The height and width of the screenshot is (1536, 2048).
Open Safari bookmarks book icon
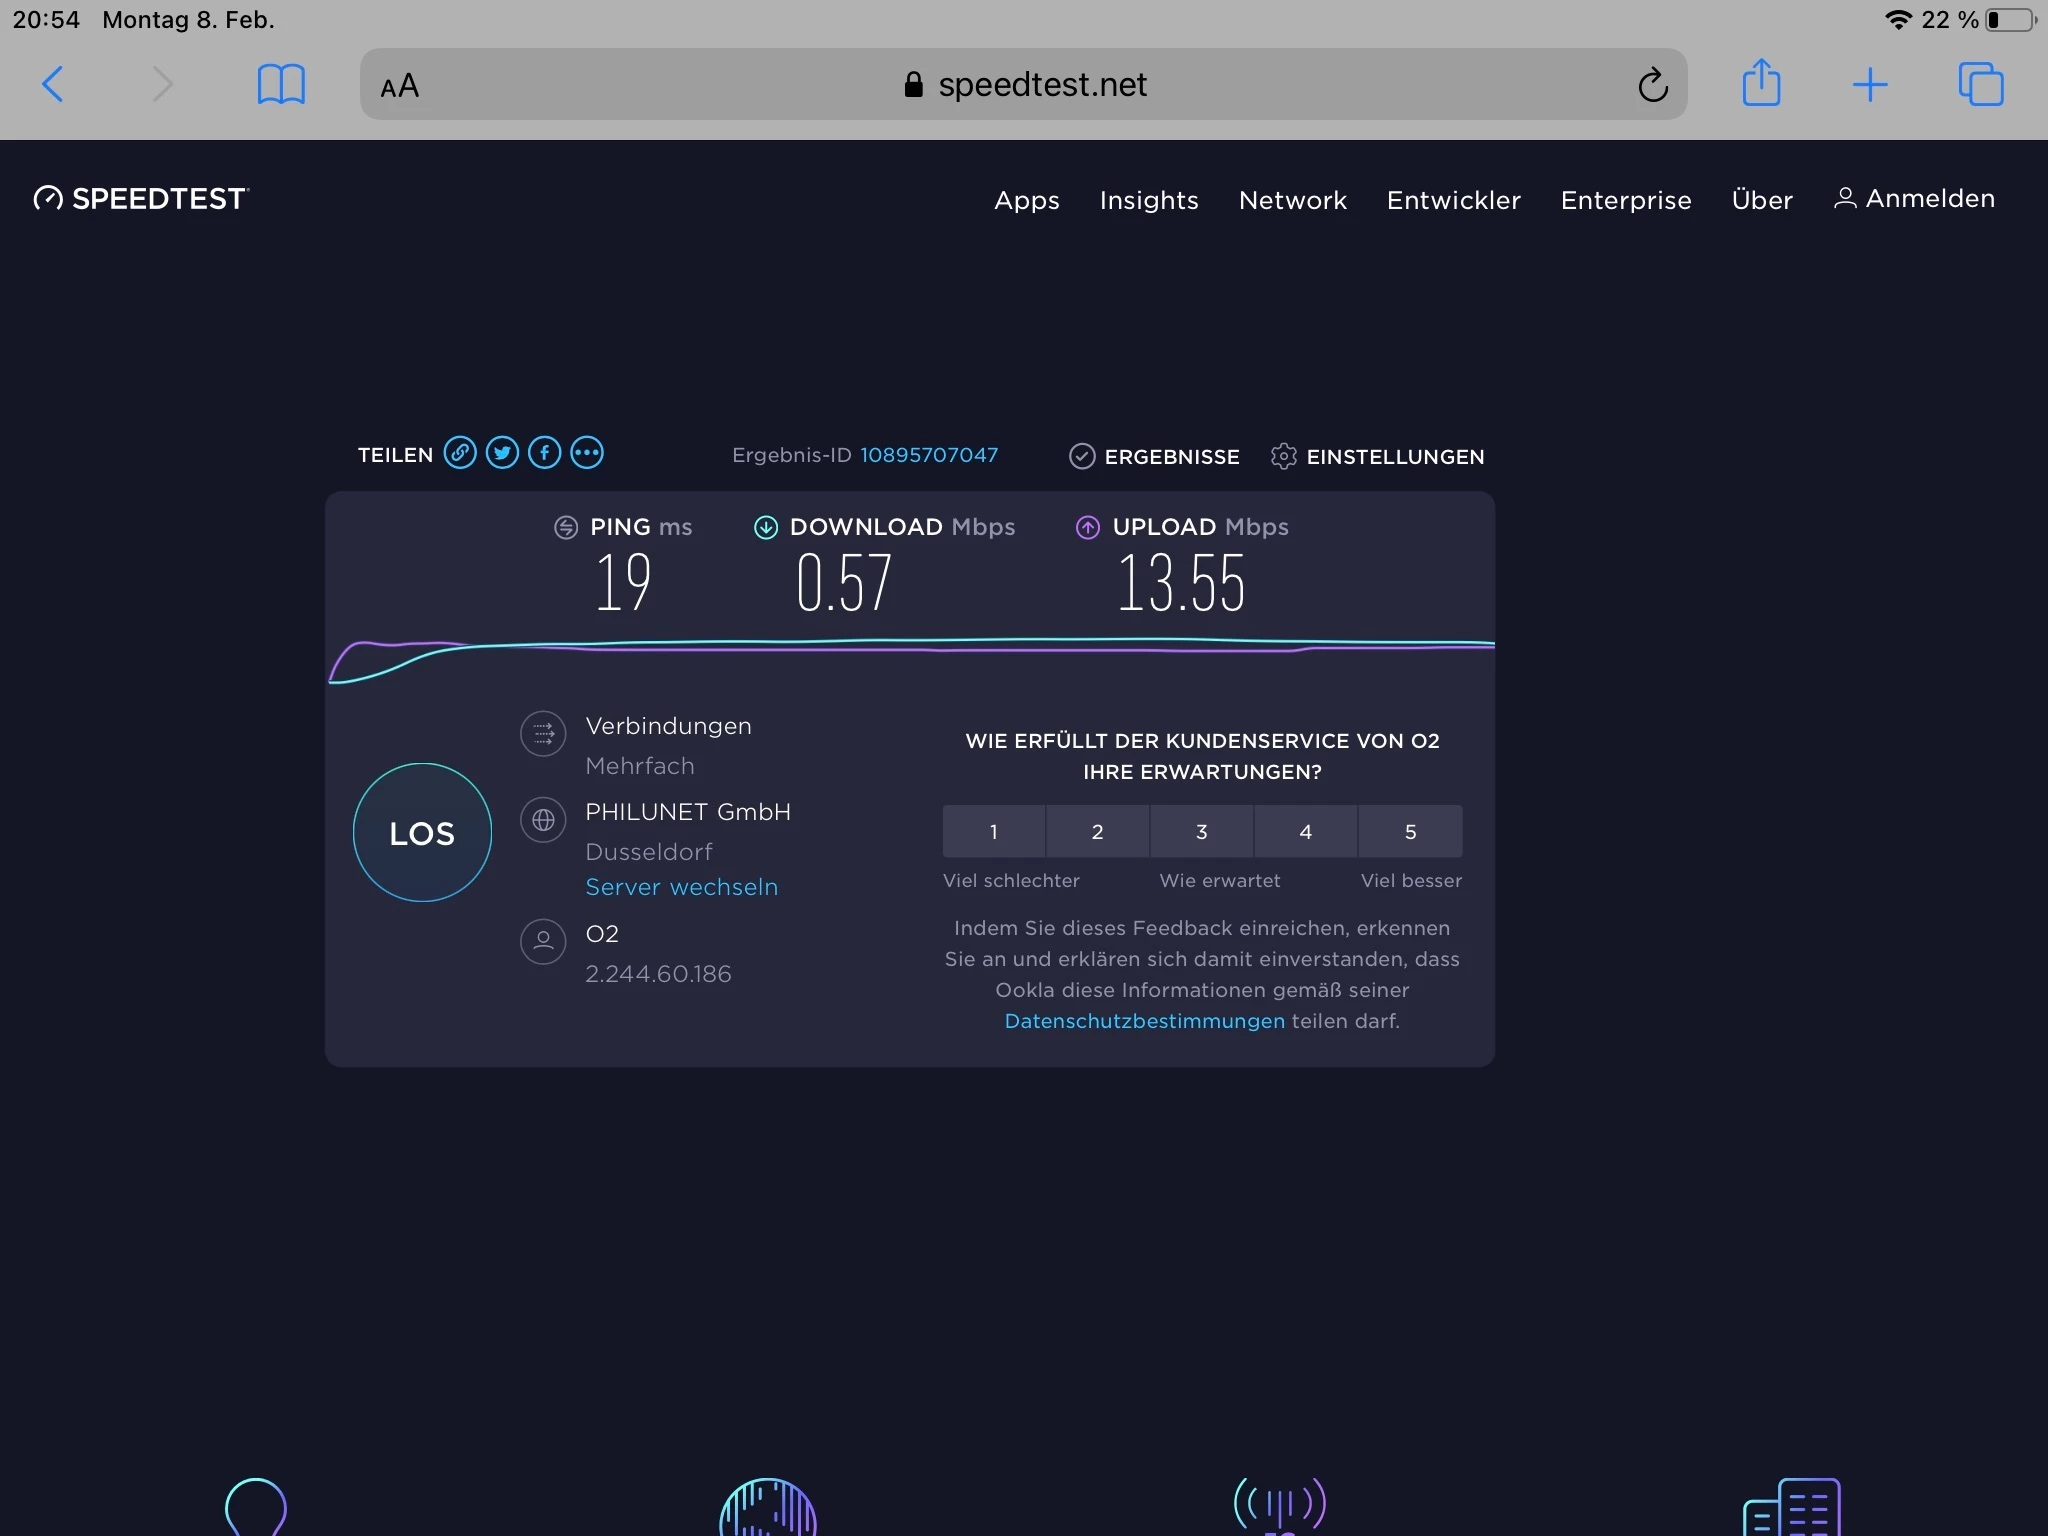click(281, 84)
